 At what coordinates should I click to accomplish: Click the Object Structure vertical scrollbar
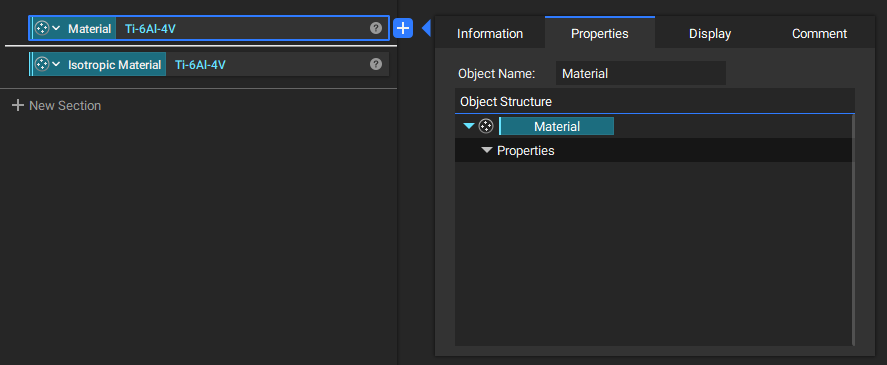click(852, 230)
